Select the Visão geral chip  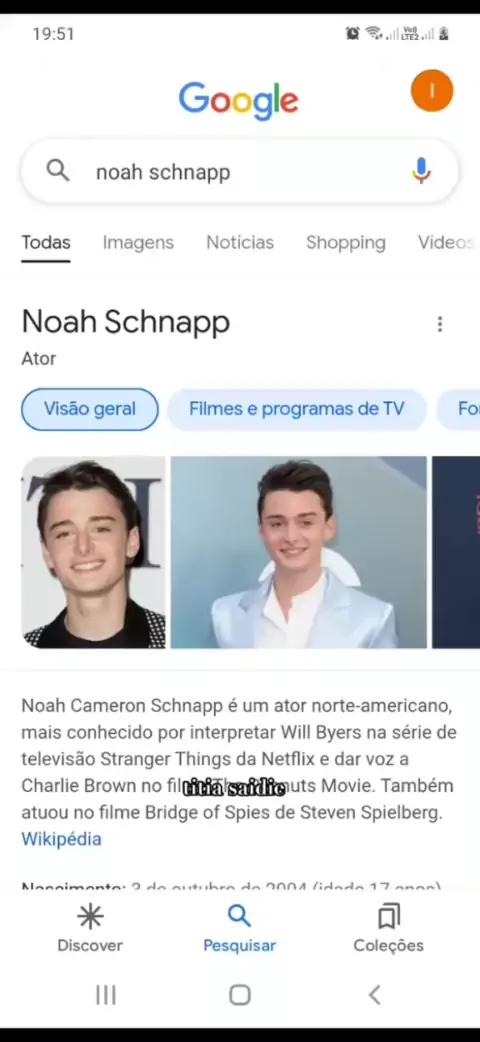pos(90,409)
